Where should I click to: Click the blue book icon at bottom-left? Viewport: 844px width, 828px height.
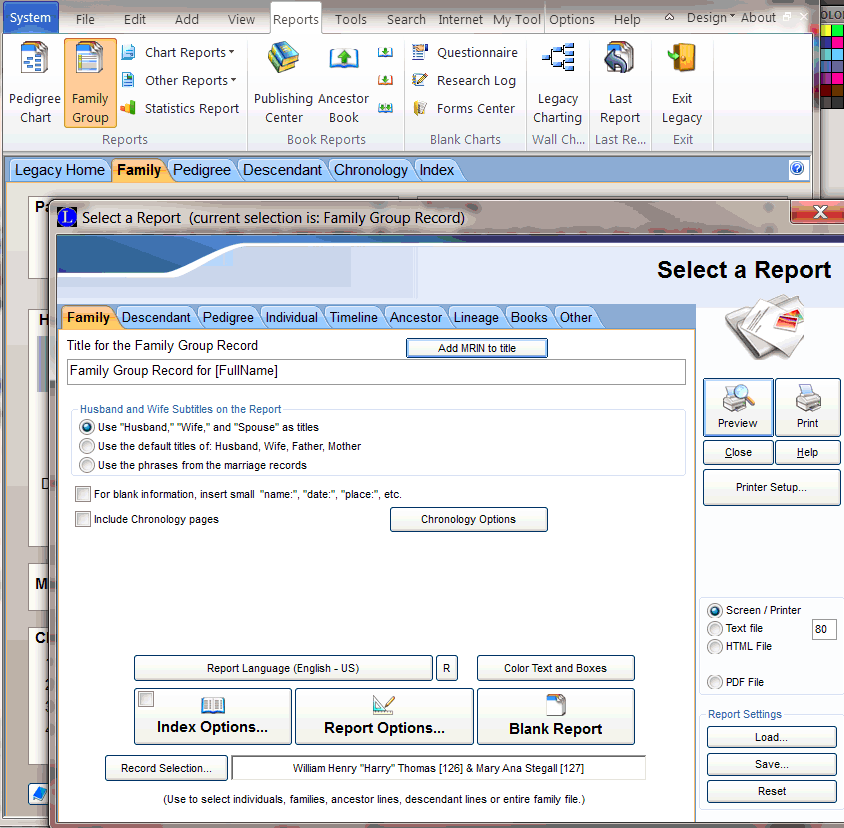[39, 794]
